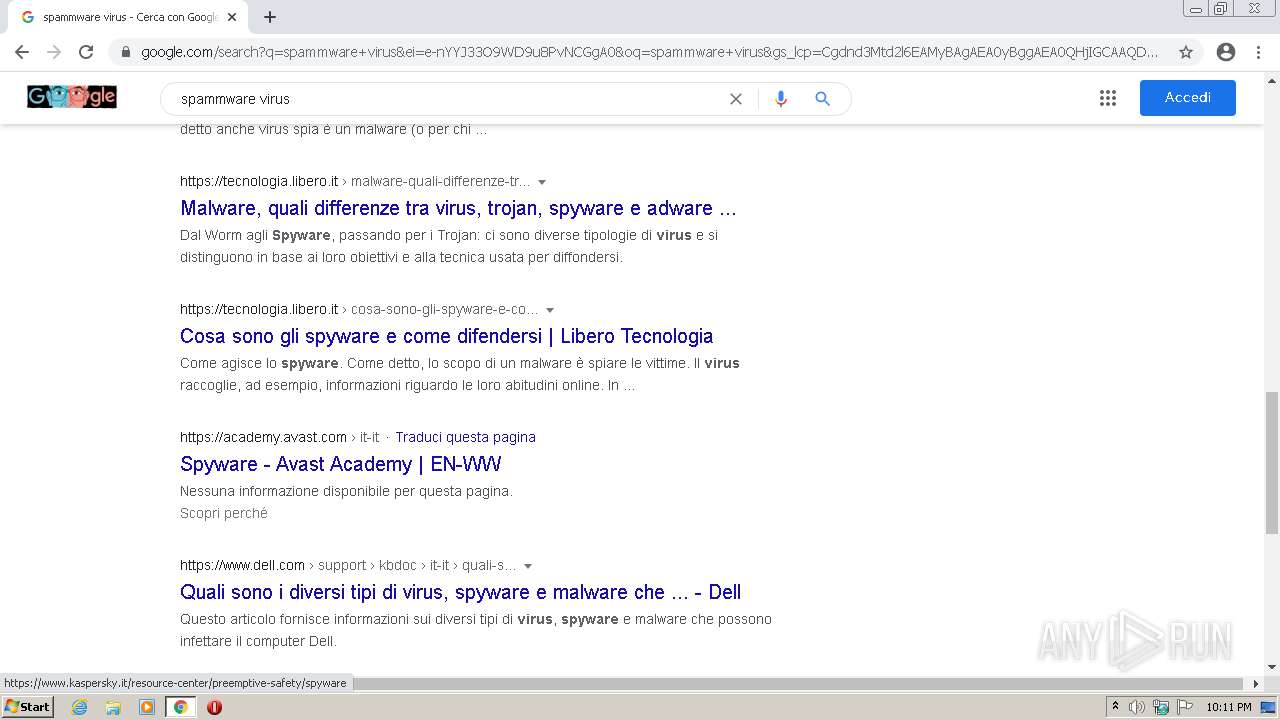Select Chrome in the taskbar
The width and height of the screenshot is (1280, 720).
click(x=180, y=707)
